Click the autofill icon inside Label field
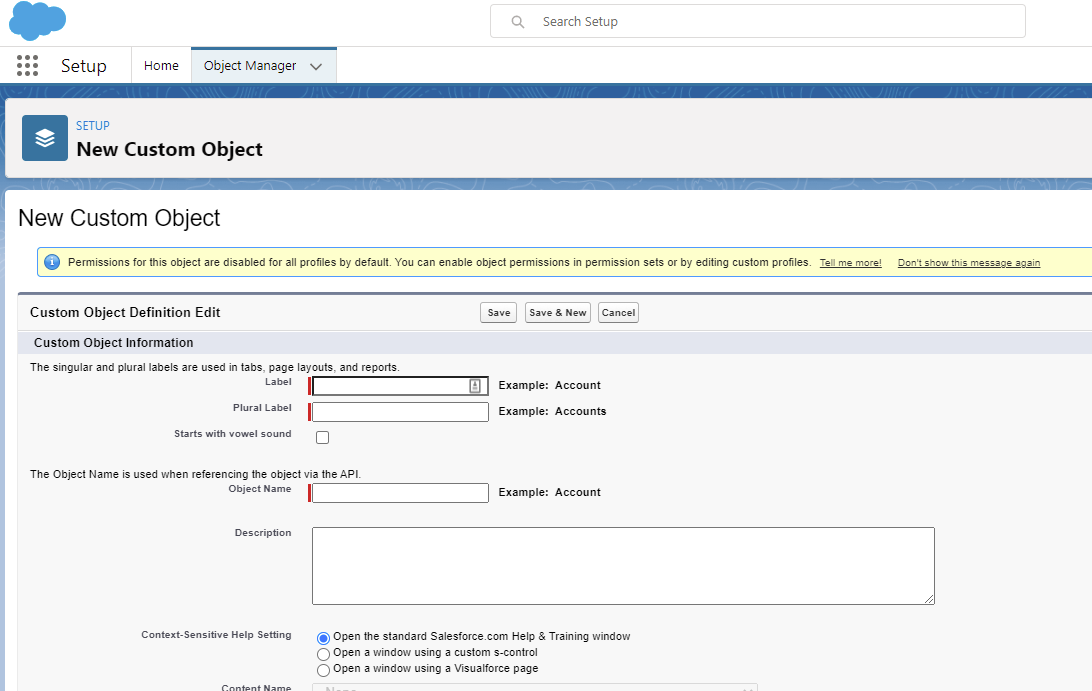This screenshot has width=1092, height=691. 475,386
